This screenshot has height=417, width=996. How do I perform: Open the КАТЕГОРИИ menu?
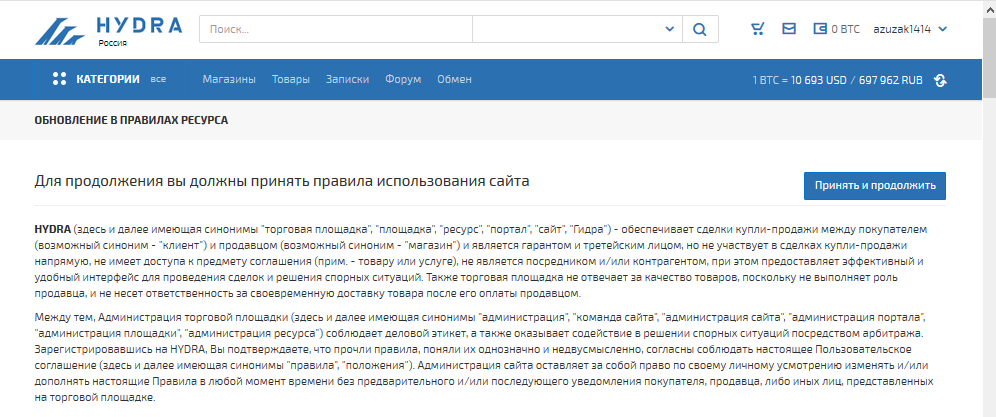pos(107,79)
